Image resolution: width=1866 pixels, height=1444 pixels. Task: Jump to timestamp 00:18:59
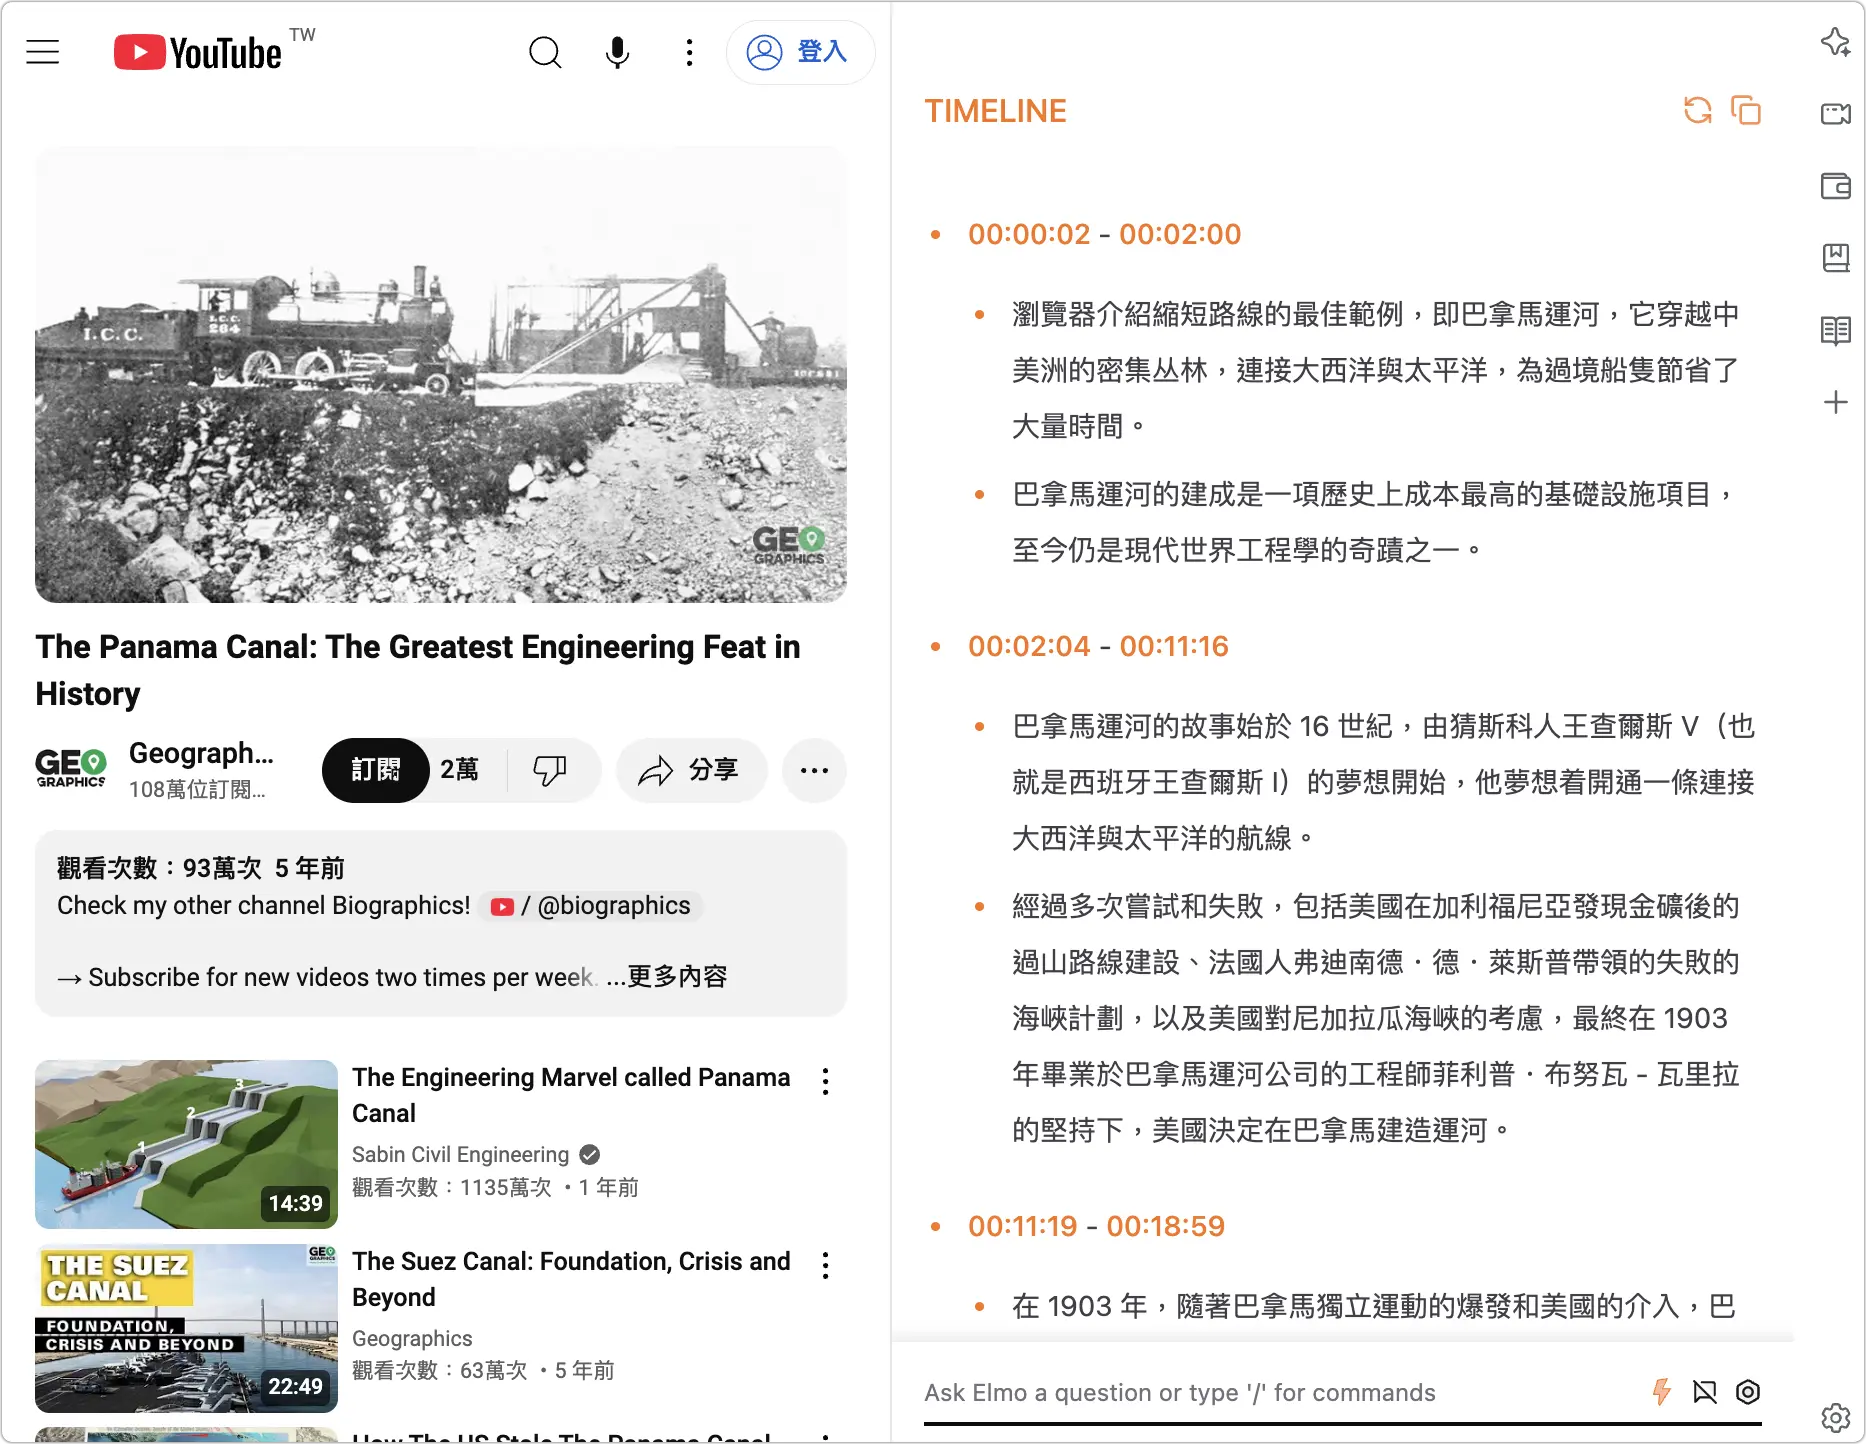click(1166, 1226)
